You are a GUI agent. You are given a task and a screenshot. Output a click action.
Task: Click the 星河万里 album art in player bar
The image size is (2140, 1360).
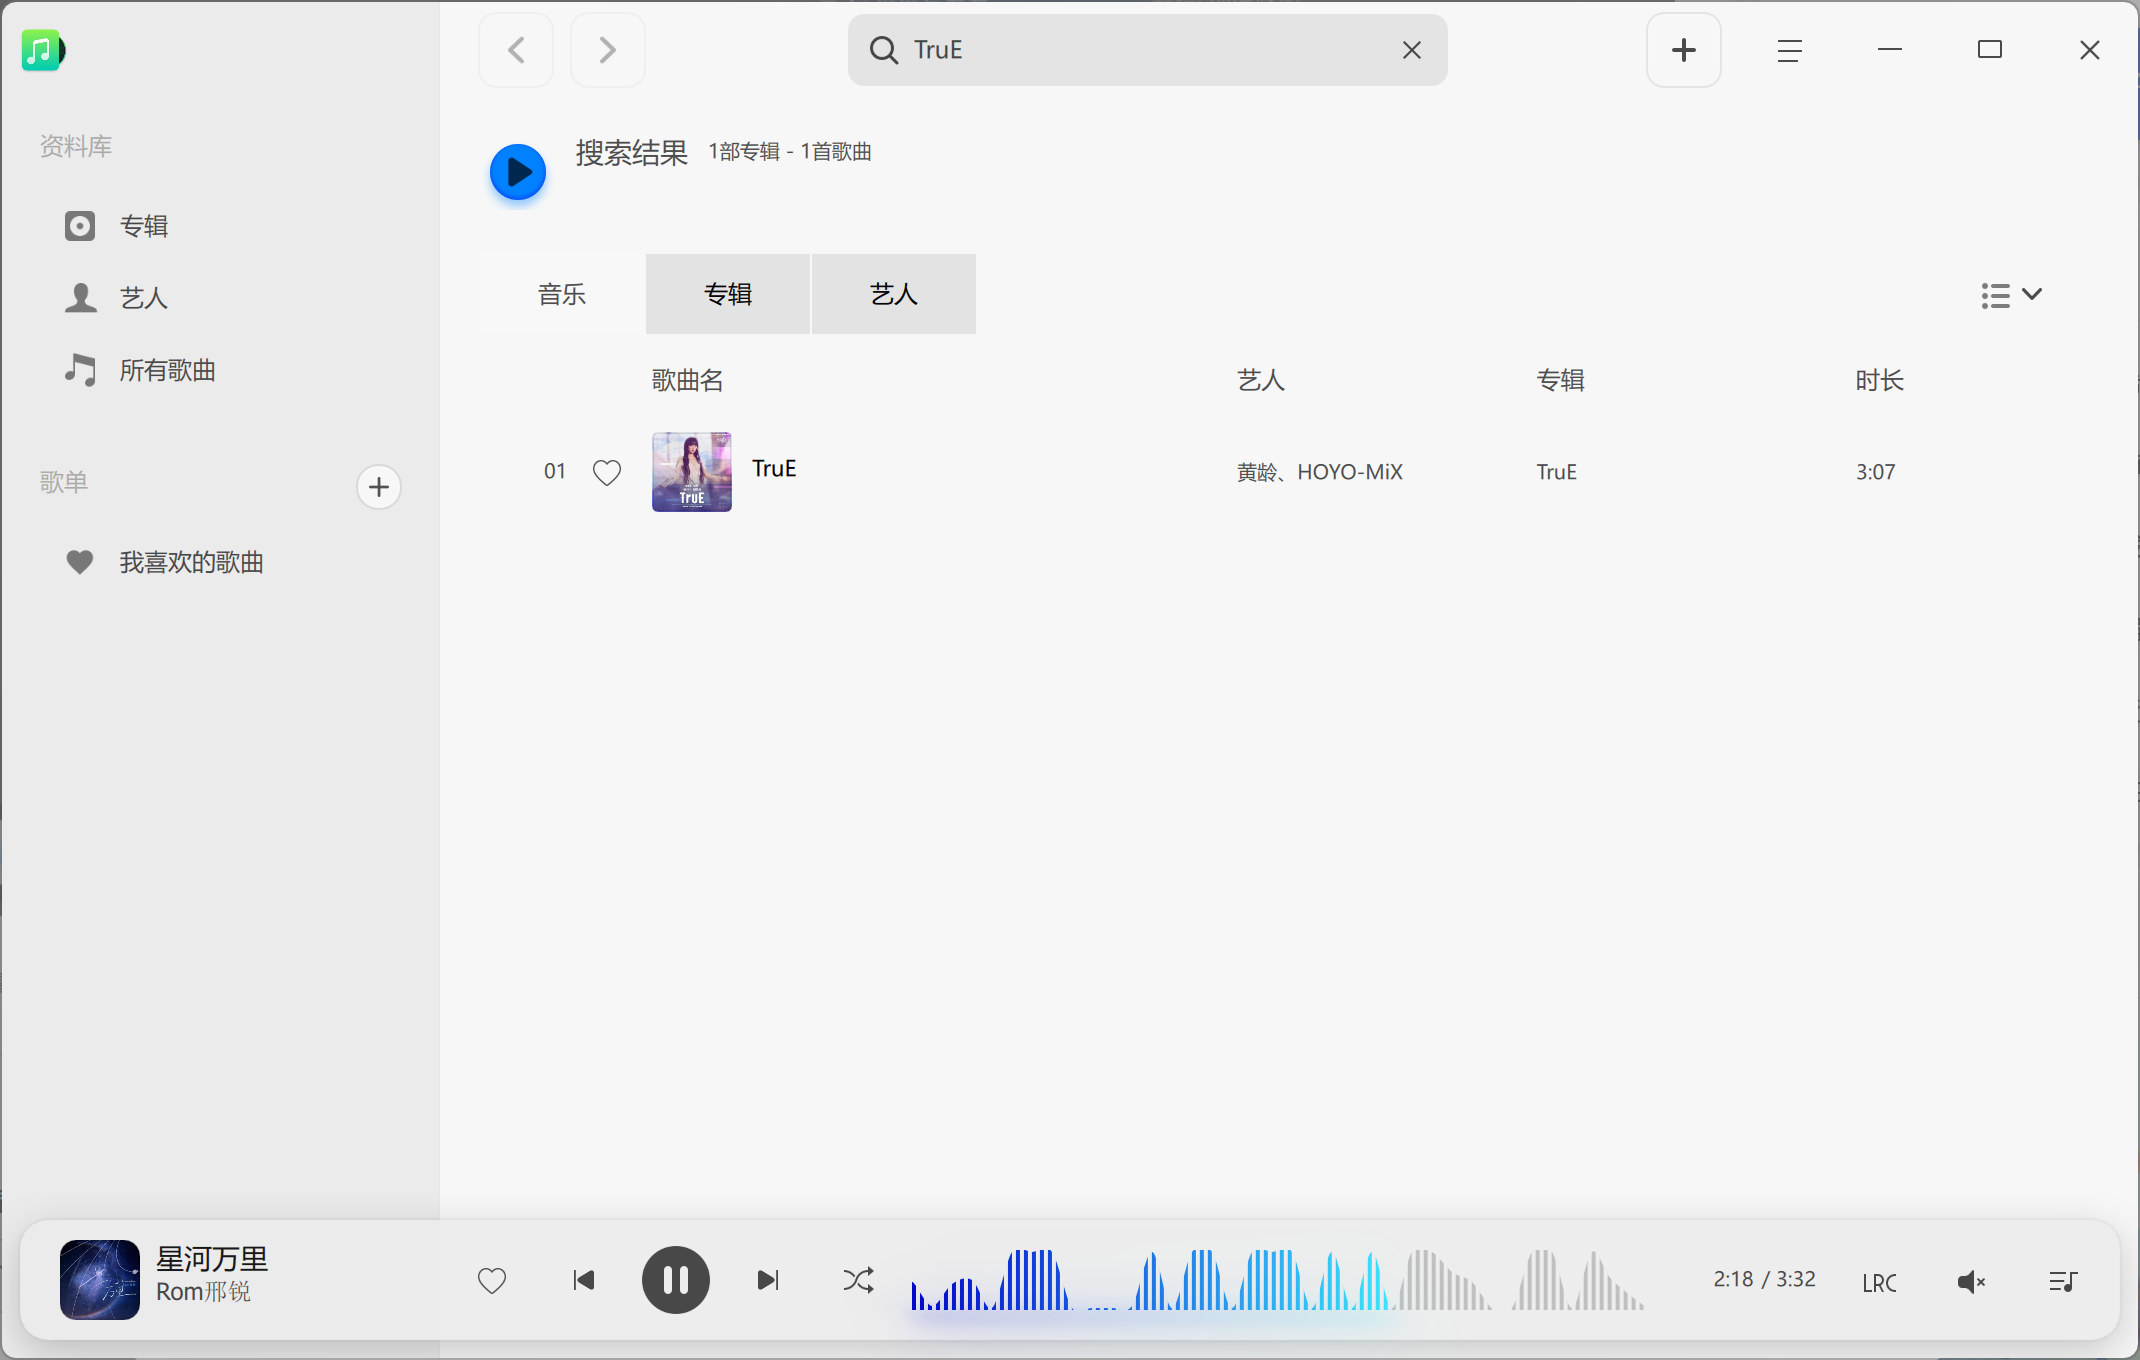[x=100, y=1280]
